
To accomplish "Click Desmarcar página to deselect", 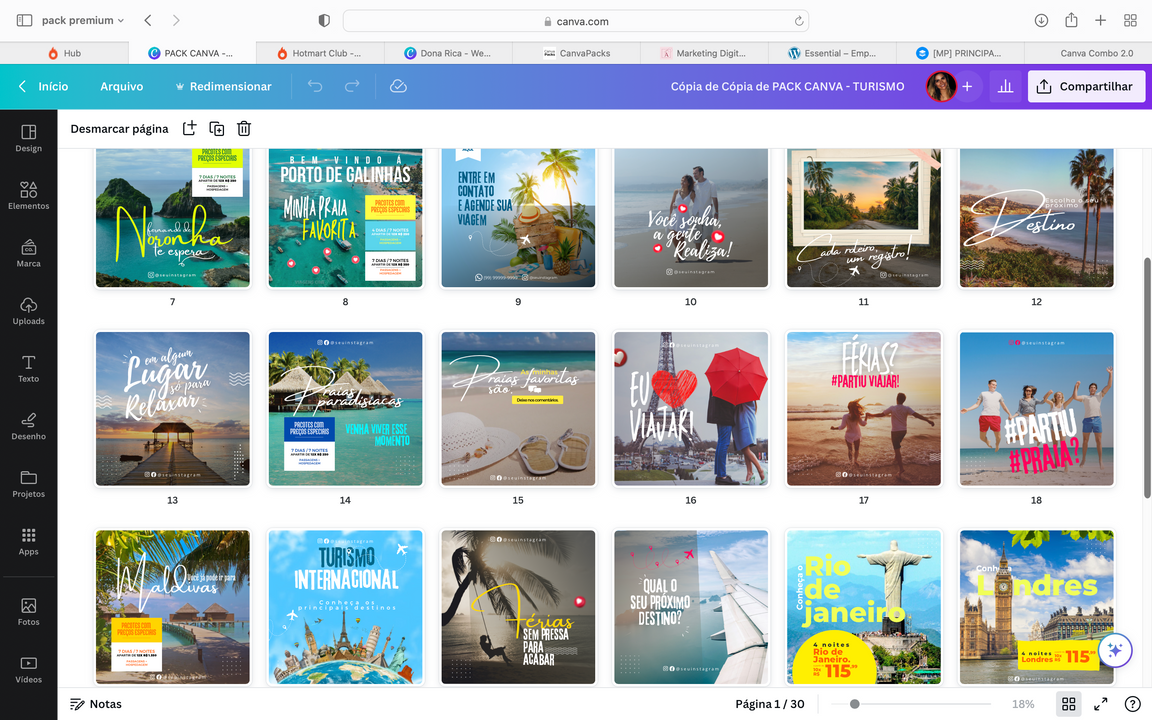I will pyautogui.click(x=119, y=128).
